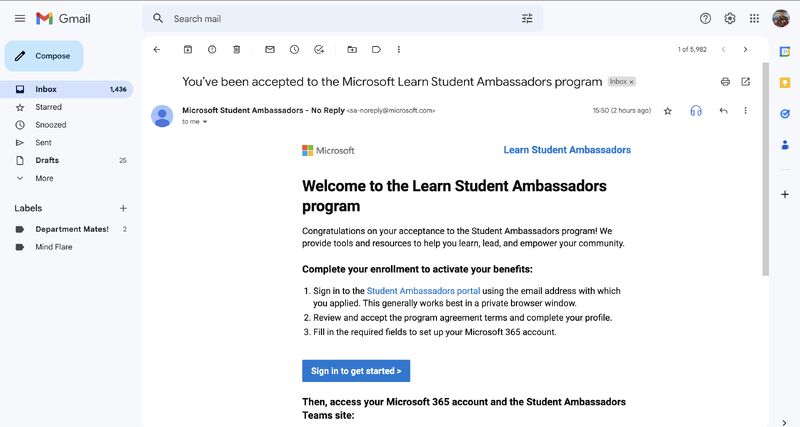
Task: Go to the newer email arrow
Action: pyautogui.click(x=723, y=49)
